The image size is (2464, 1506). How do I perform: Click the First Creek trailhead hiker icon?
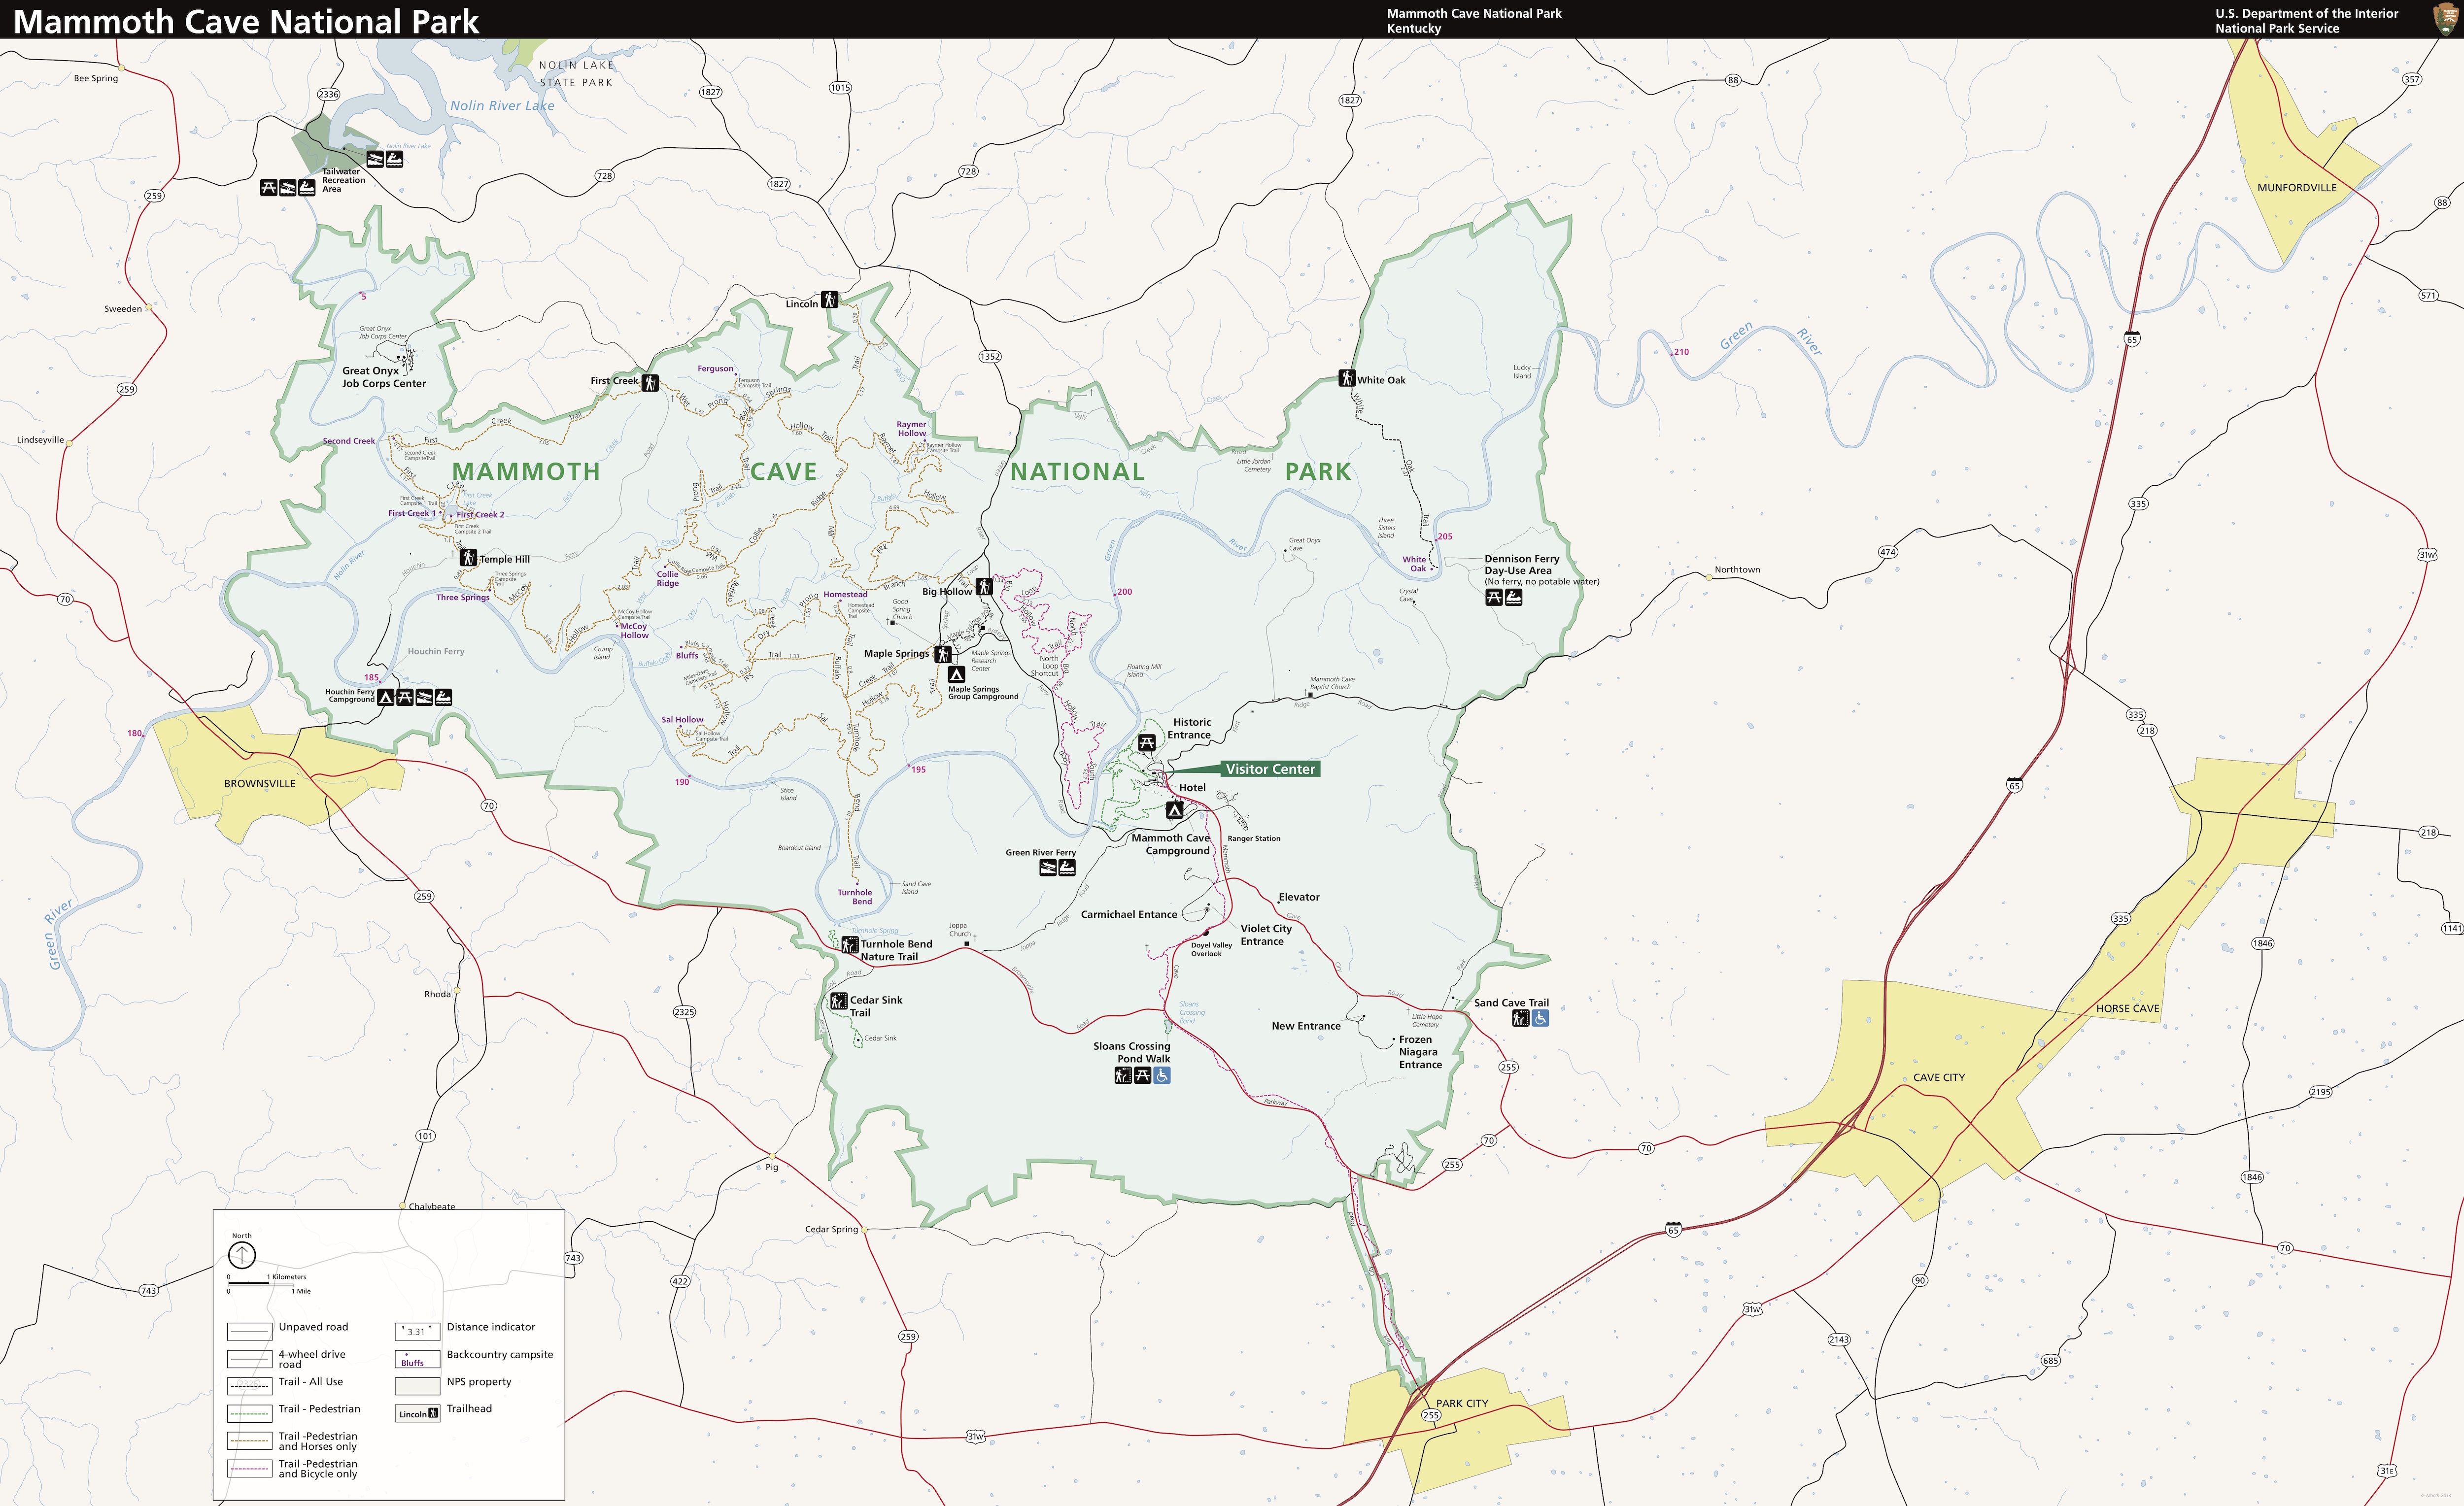click(650, 383)
